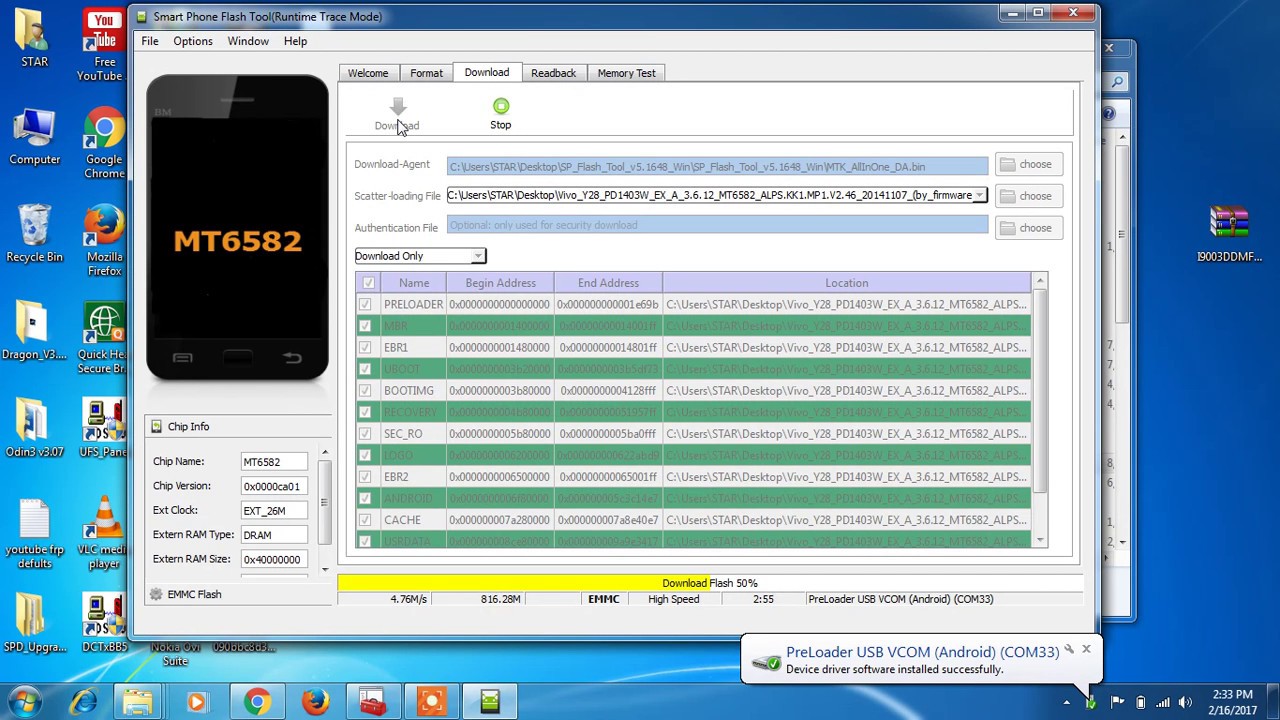The image size is (1280, 720).
Task: Open SPD_Upgrade folder on desktop
Action: [34, 624]
